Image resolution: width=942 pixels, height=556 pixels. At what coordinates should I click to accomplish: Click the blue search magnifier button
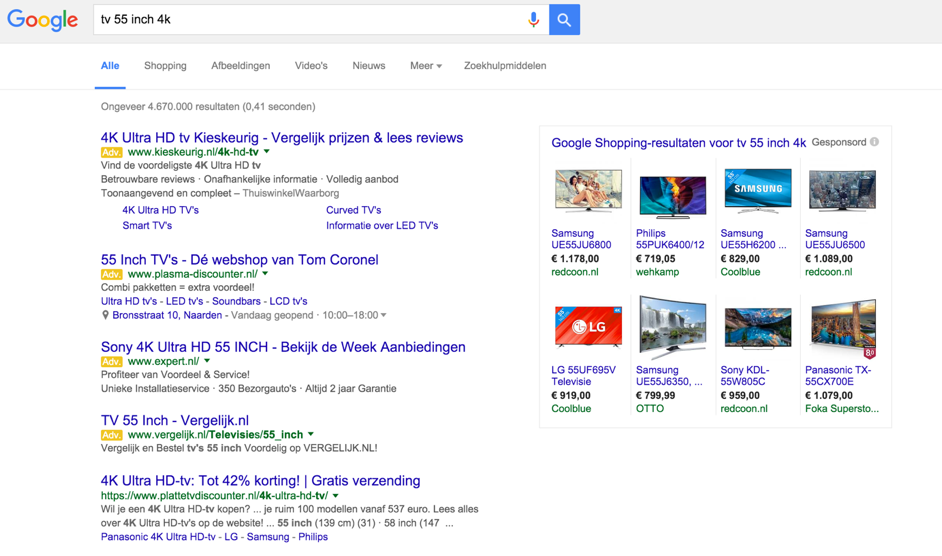click(x=564, y=20)
